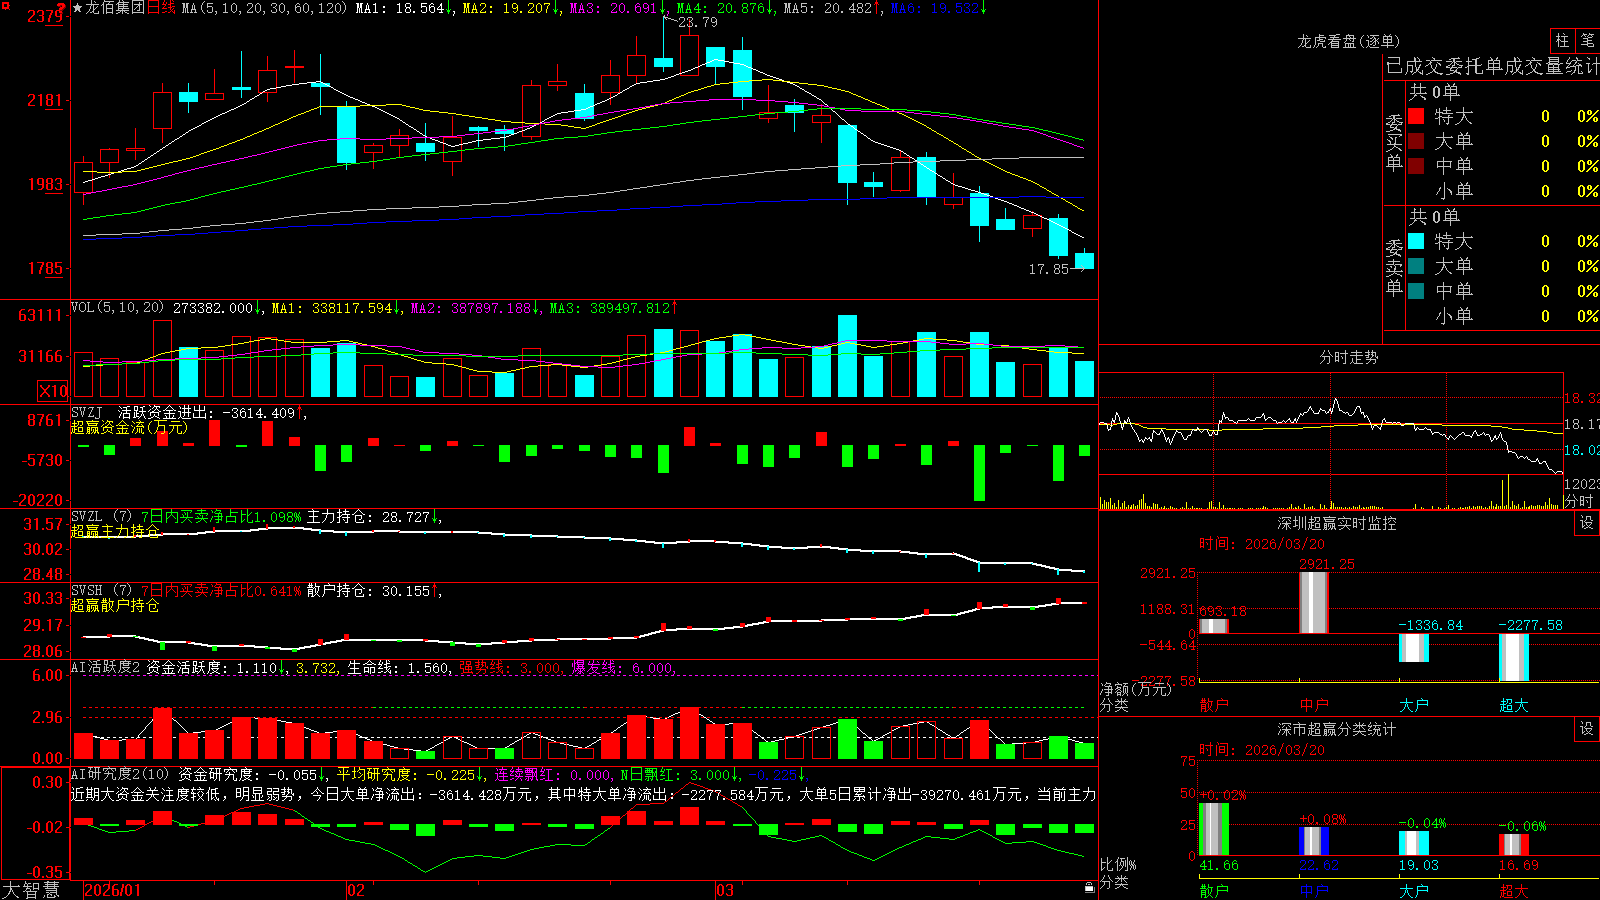Viewport: 1600px width, 900px height.
Task: Click the 深市超赢分类统计 title
Action: pyautogui.click(x=1337, y=729)
